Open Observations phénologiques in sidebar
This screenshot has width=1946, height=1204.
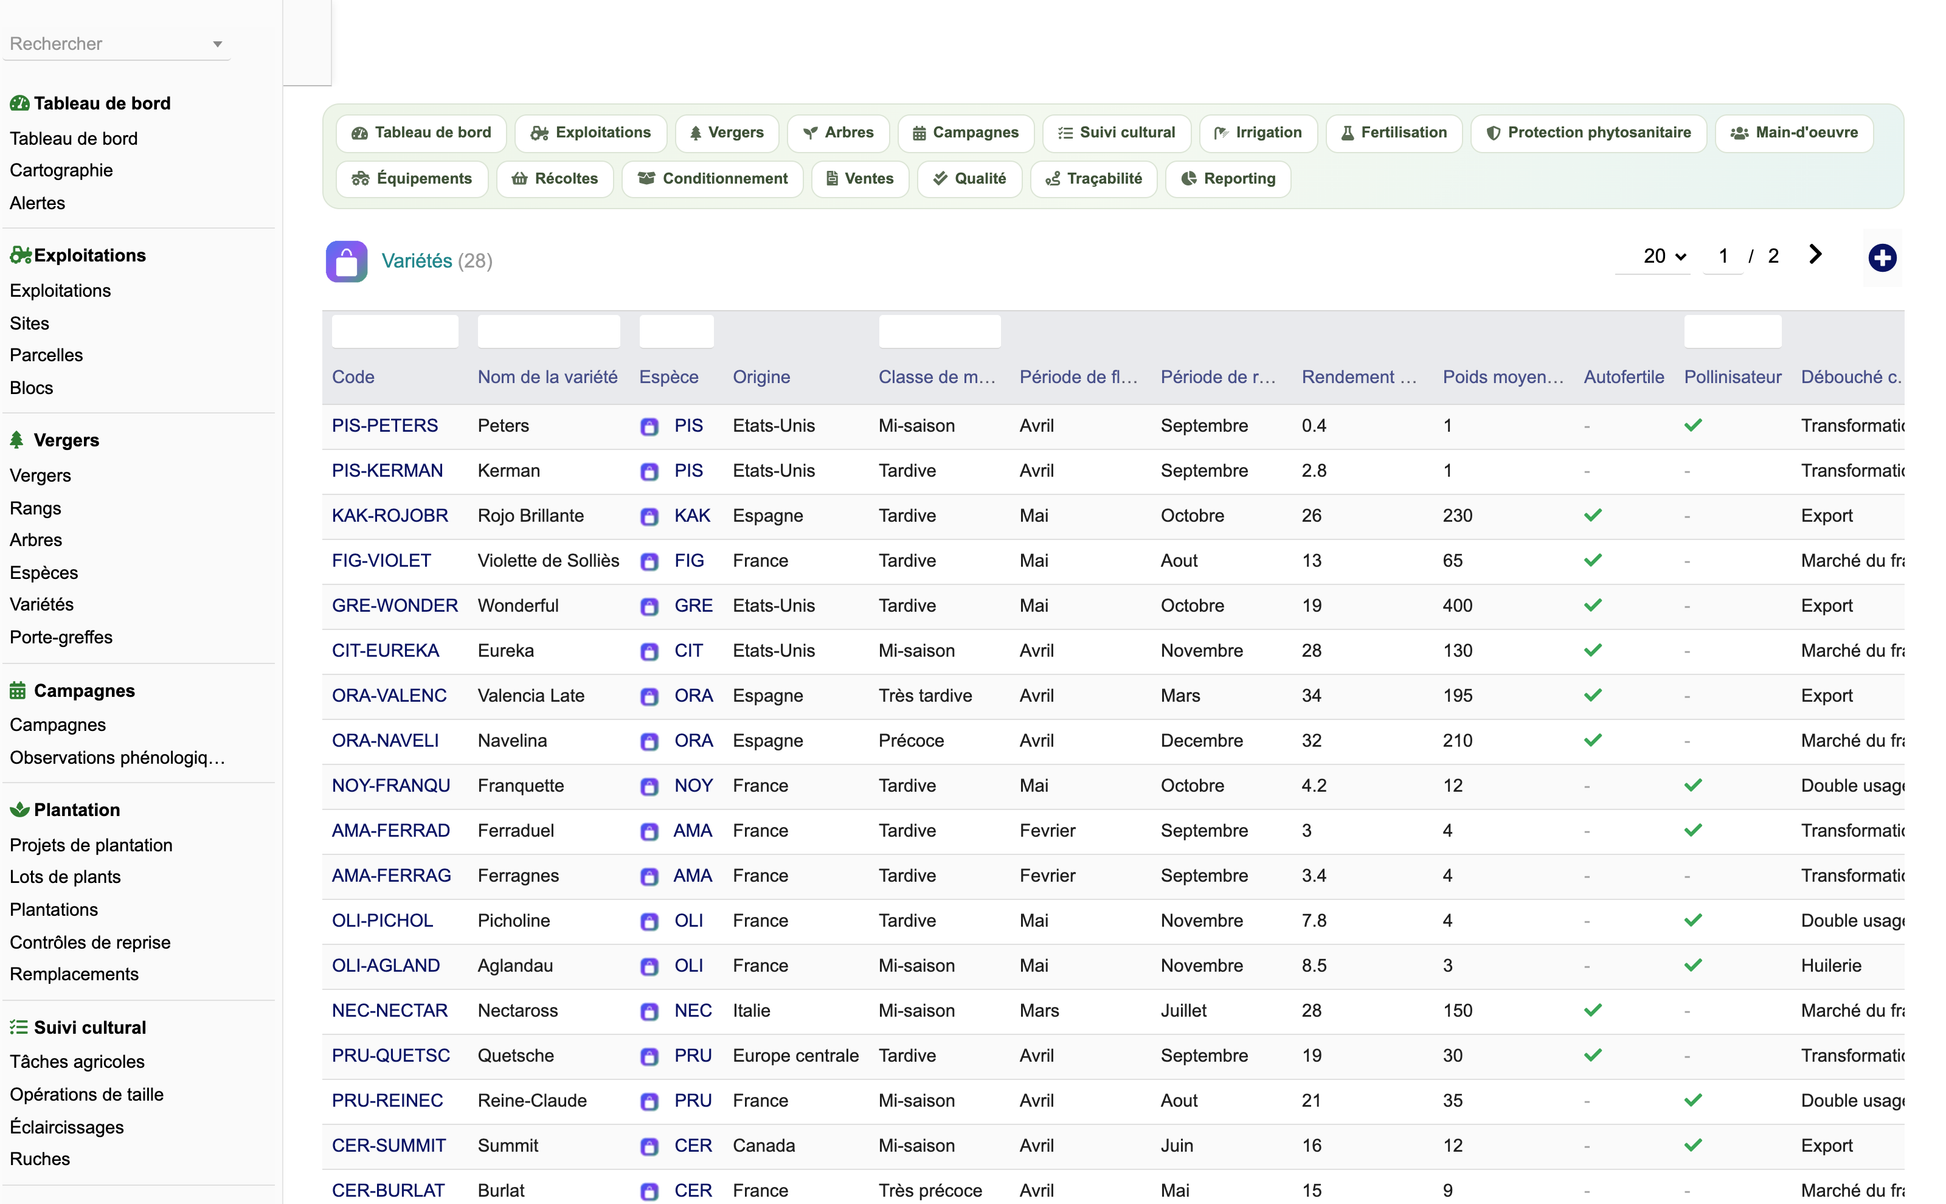(x=117, y=757)
